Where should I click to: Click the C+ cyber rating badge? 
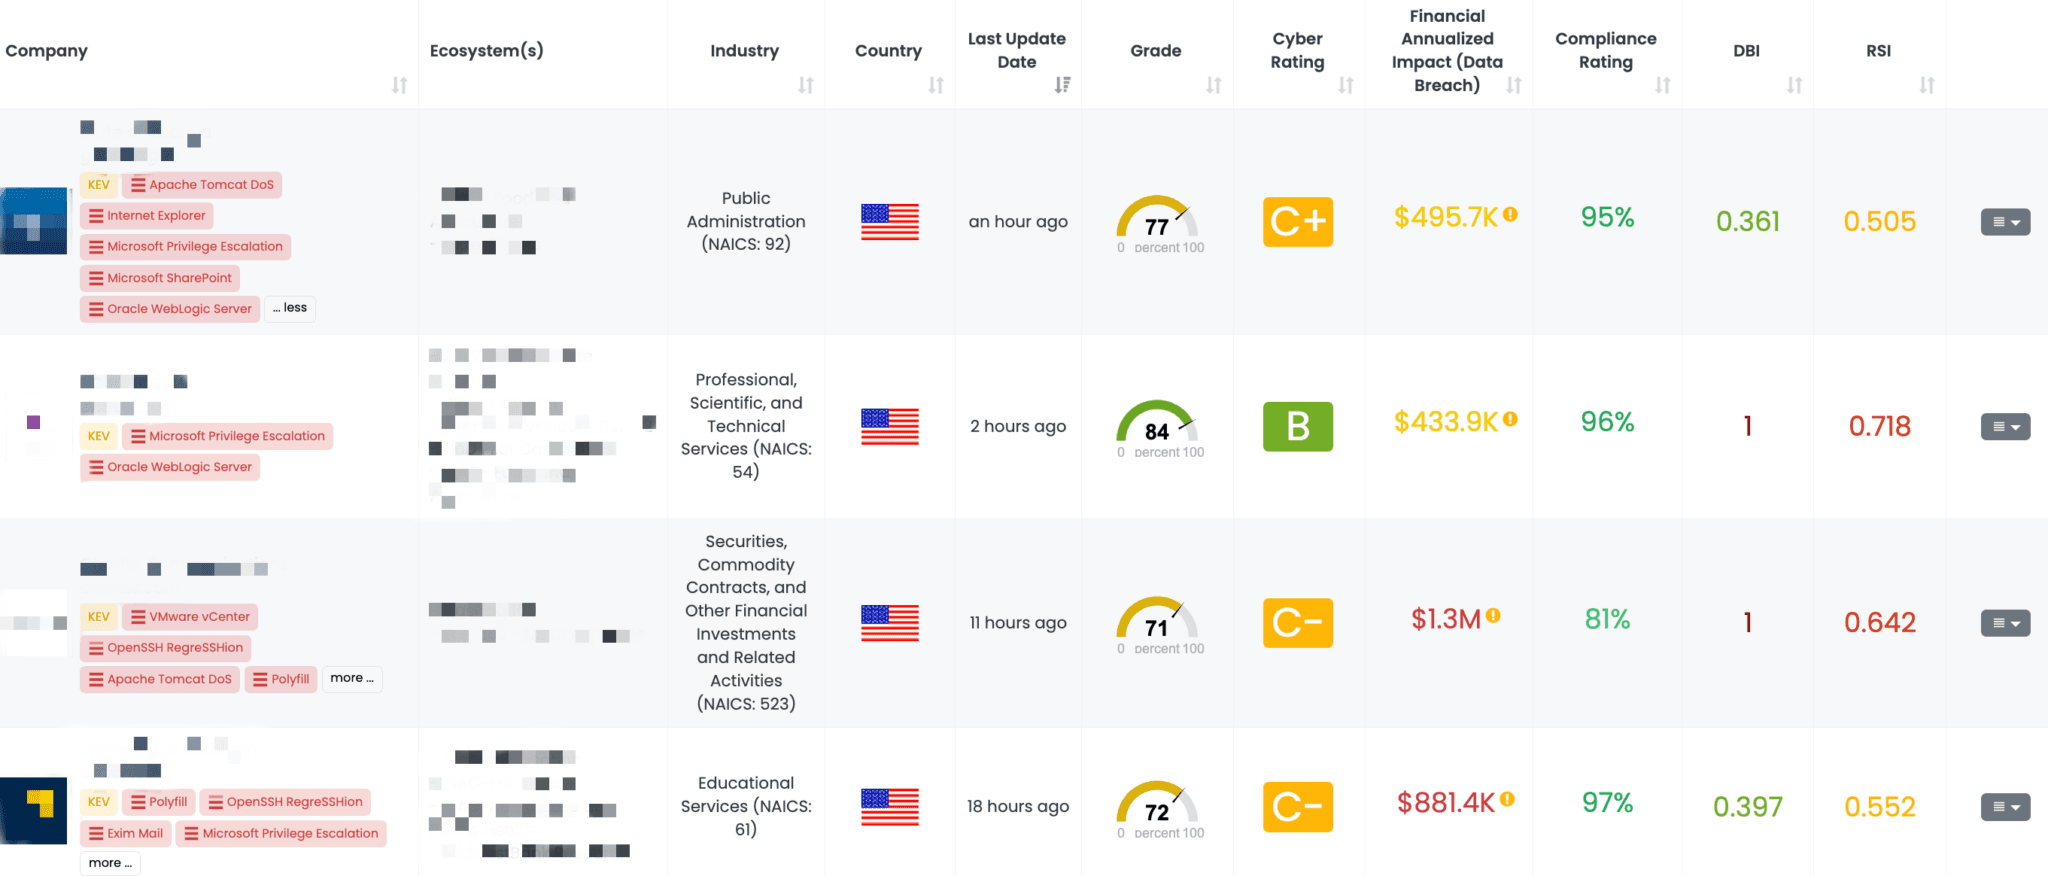tap(1297, 222)
